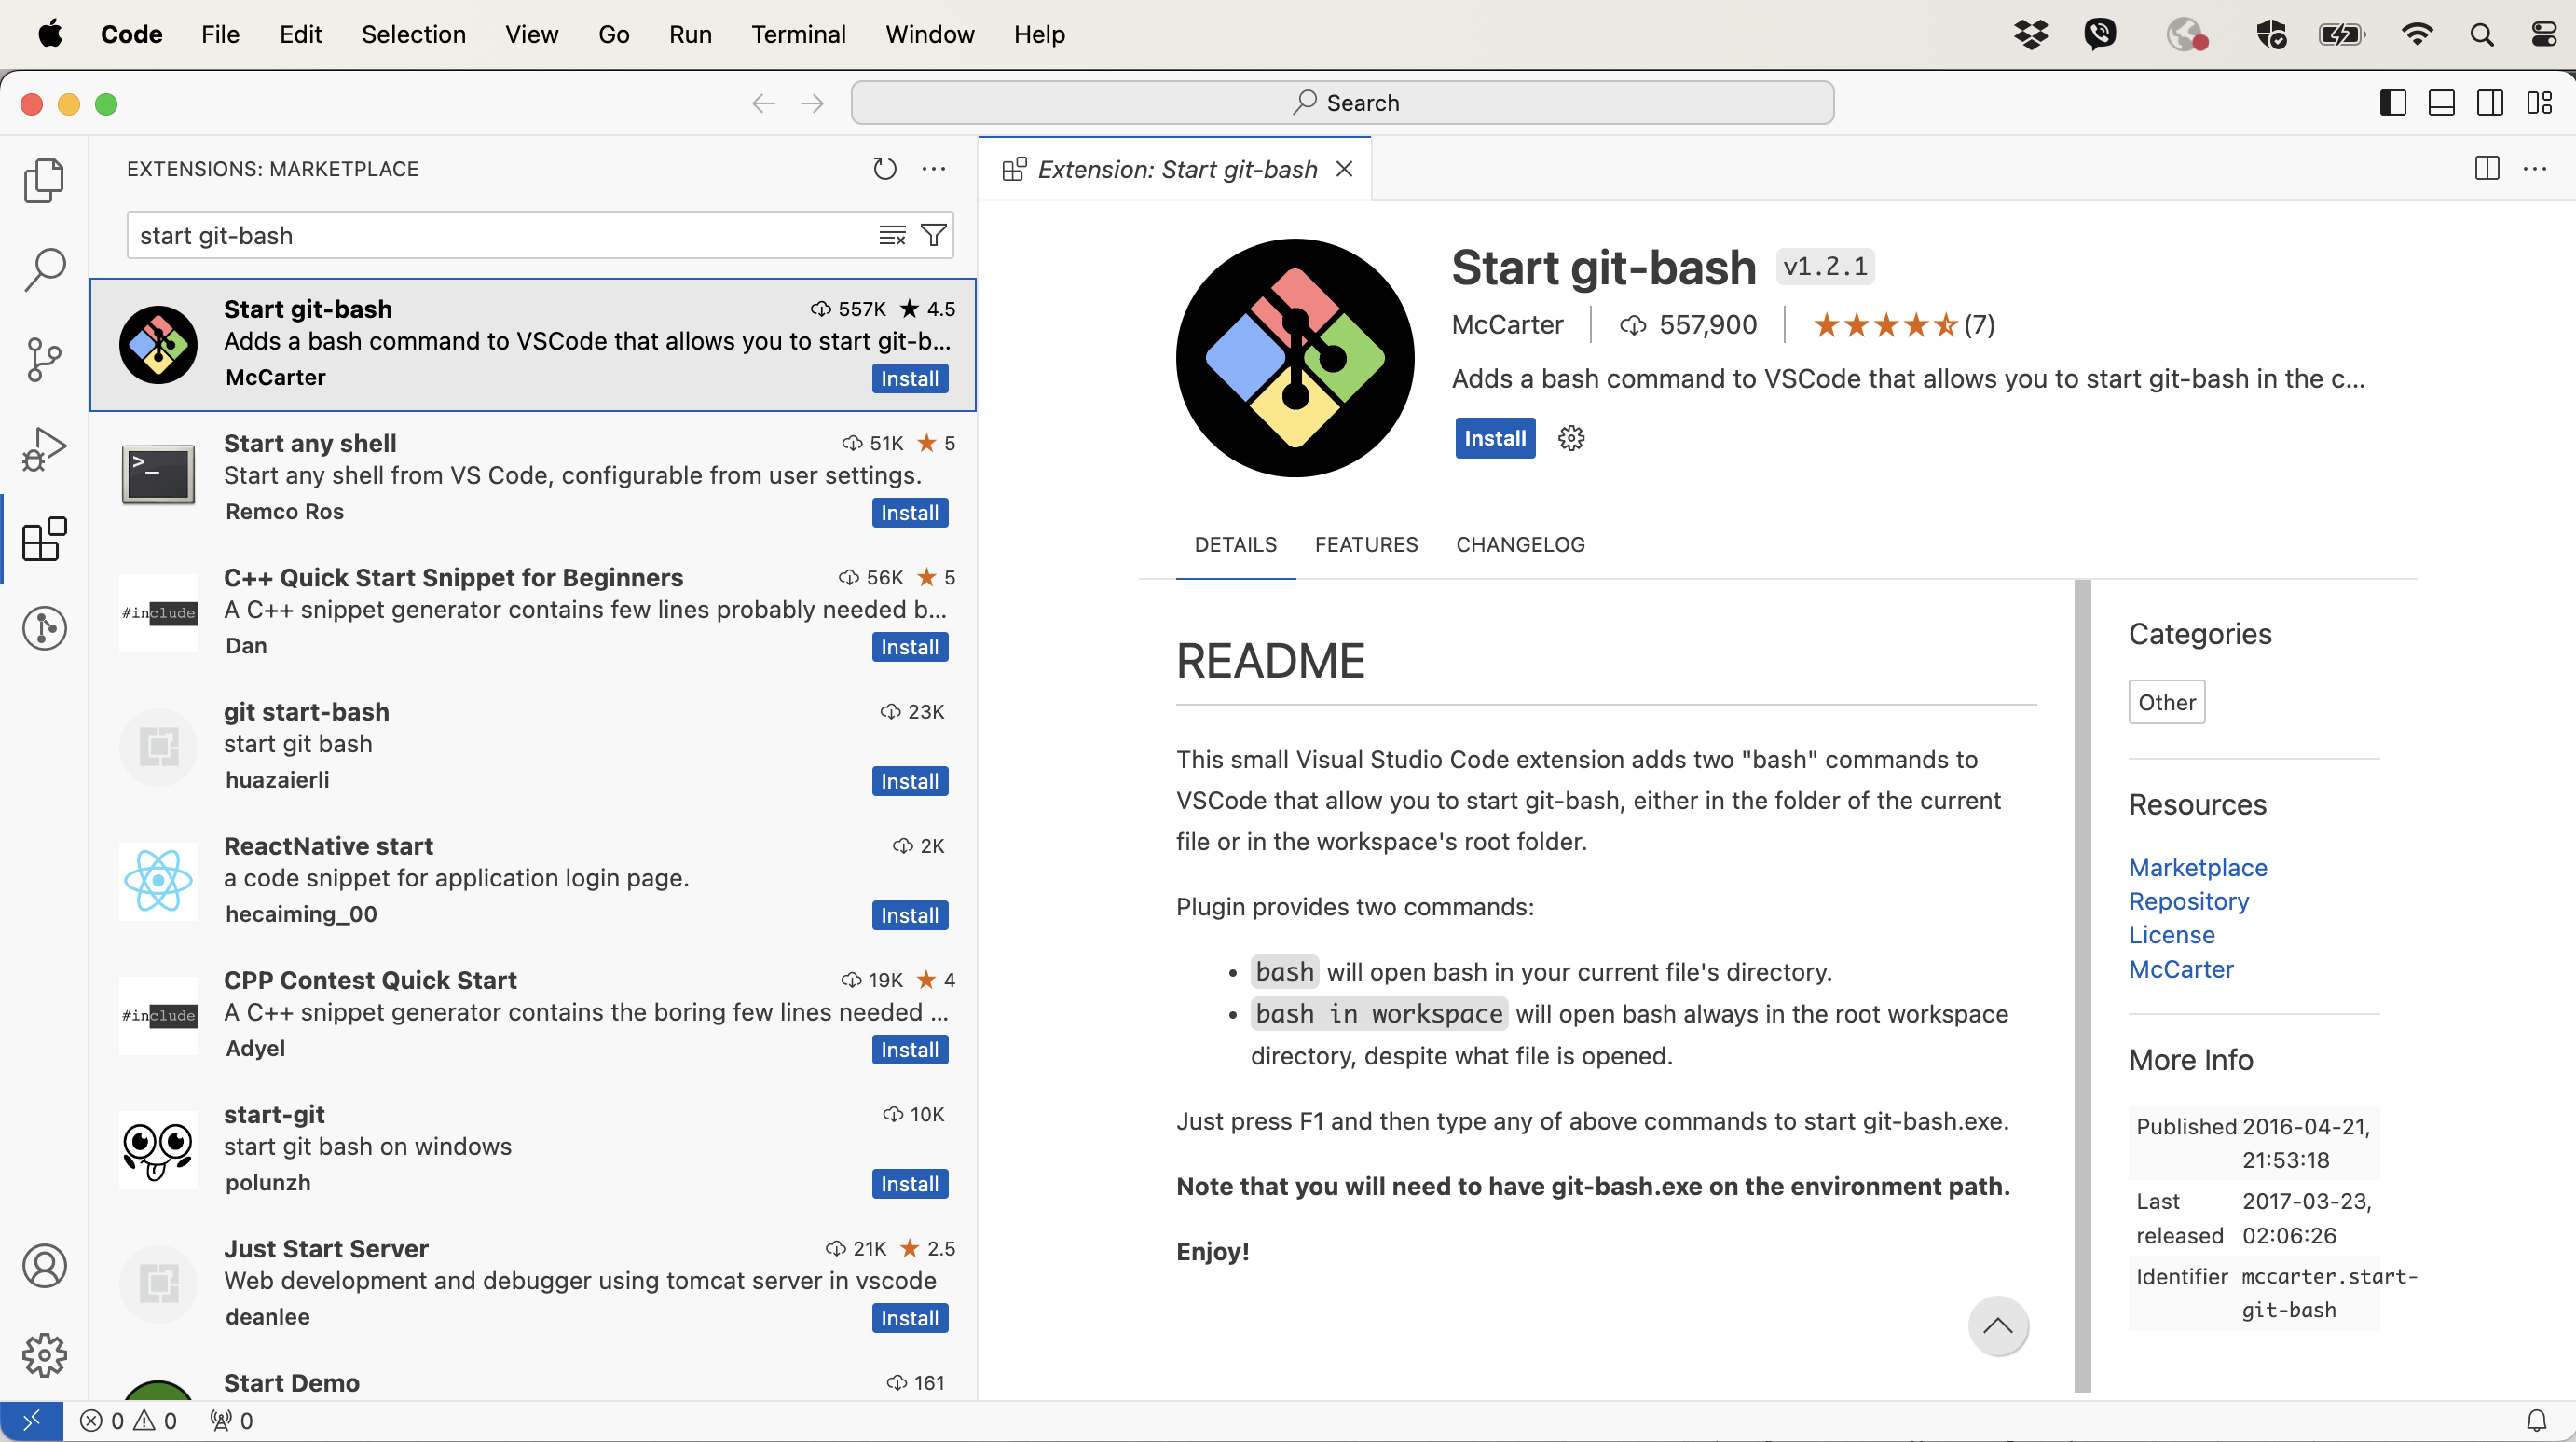Open the Accounts icon in the activity bar
This screenshot has width=2576, height=1442.
coord(44,1265)
